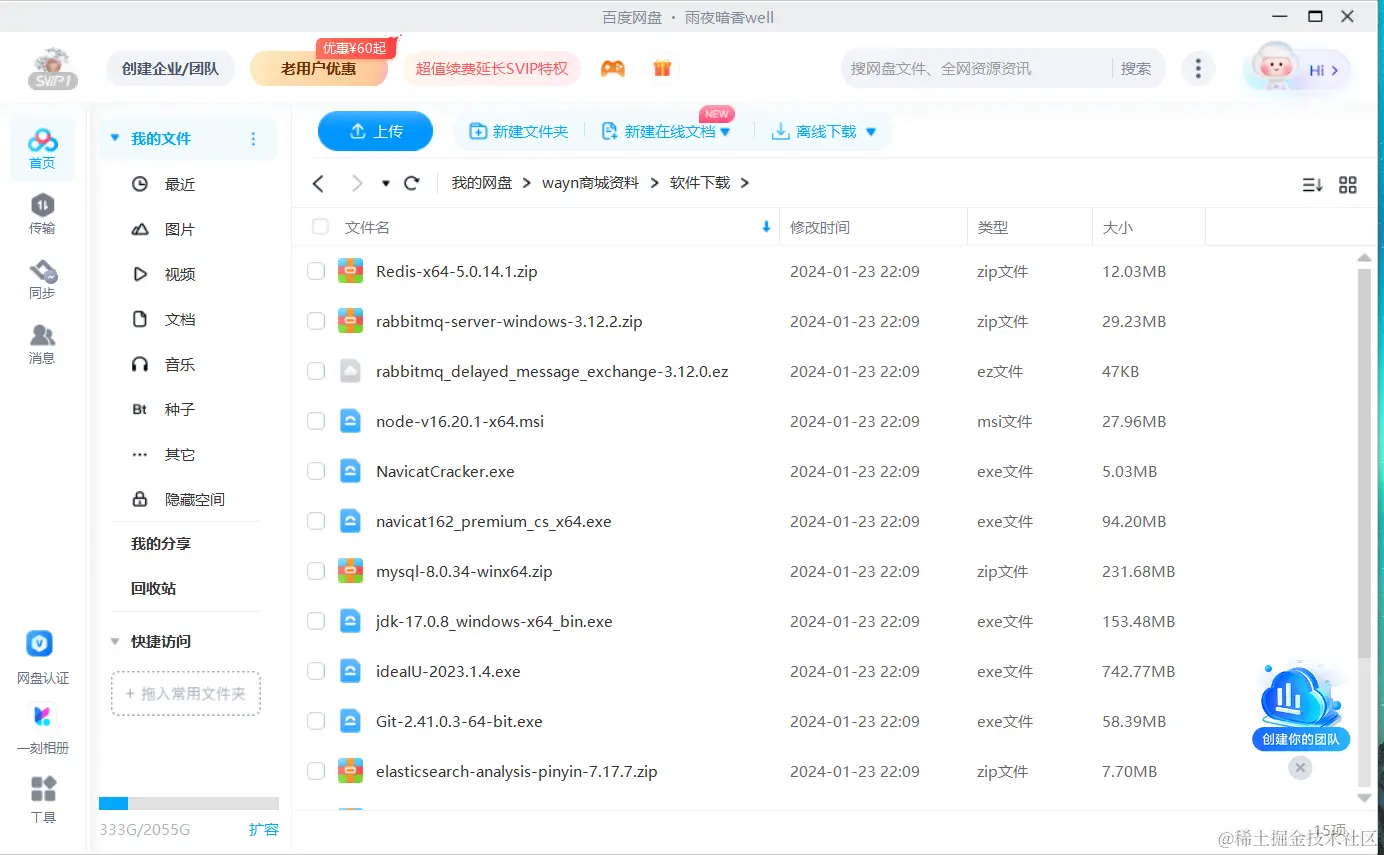Click the 搜索 search button
This screenshot has height=855, width=1384.
tap(1136, 69)
